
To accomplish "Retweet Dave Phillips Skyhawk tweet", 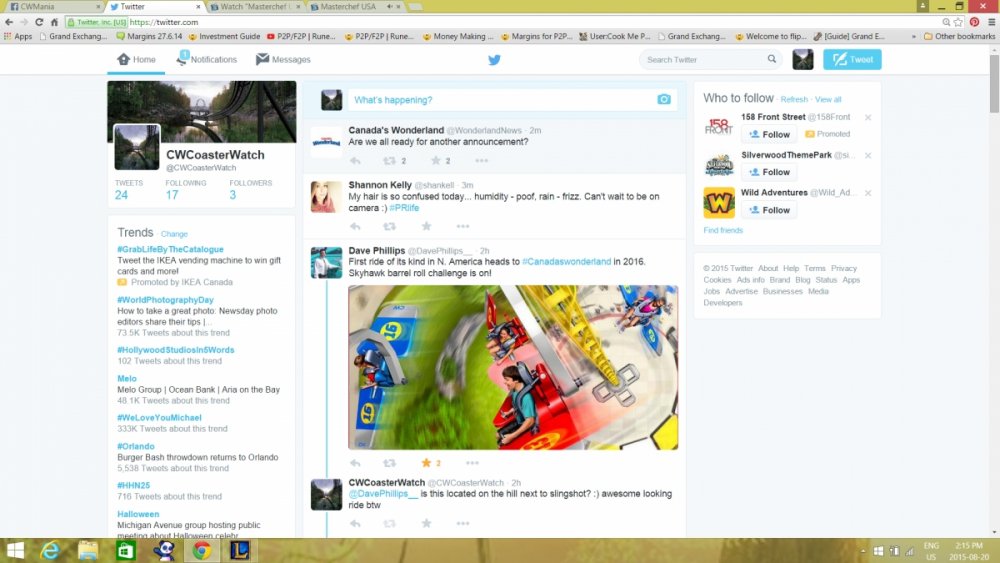I will tap(389, 463).
